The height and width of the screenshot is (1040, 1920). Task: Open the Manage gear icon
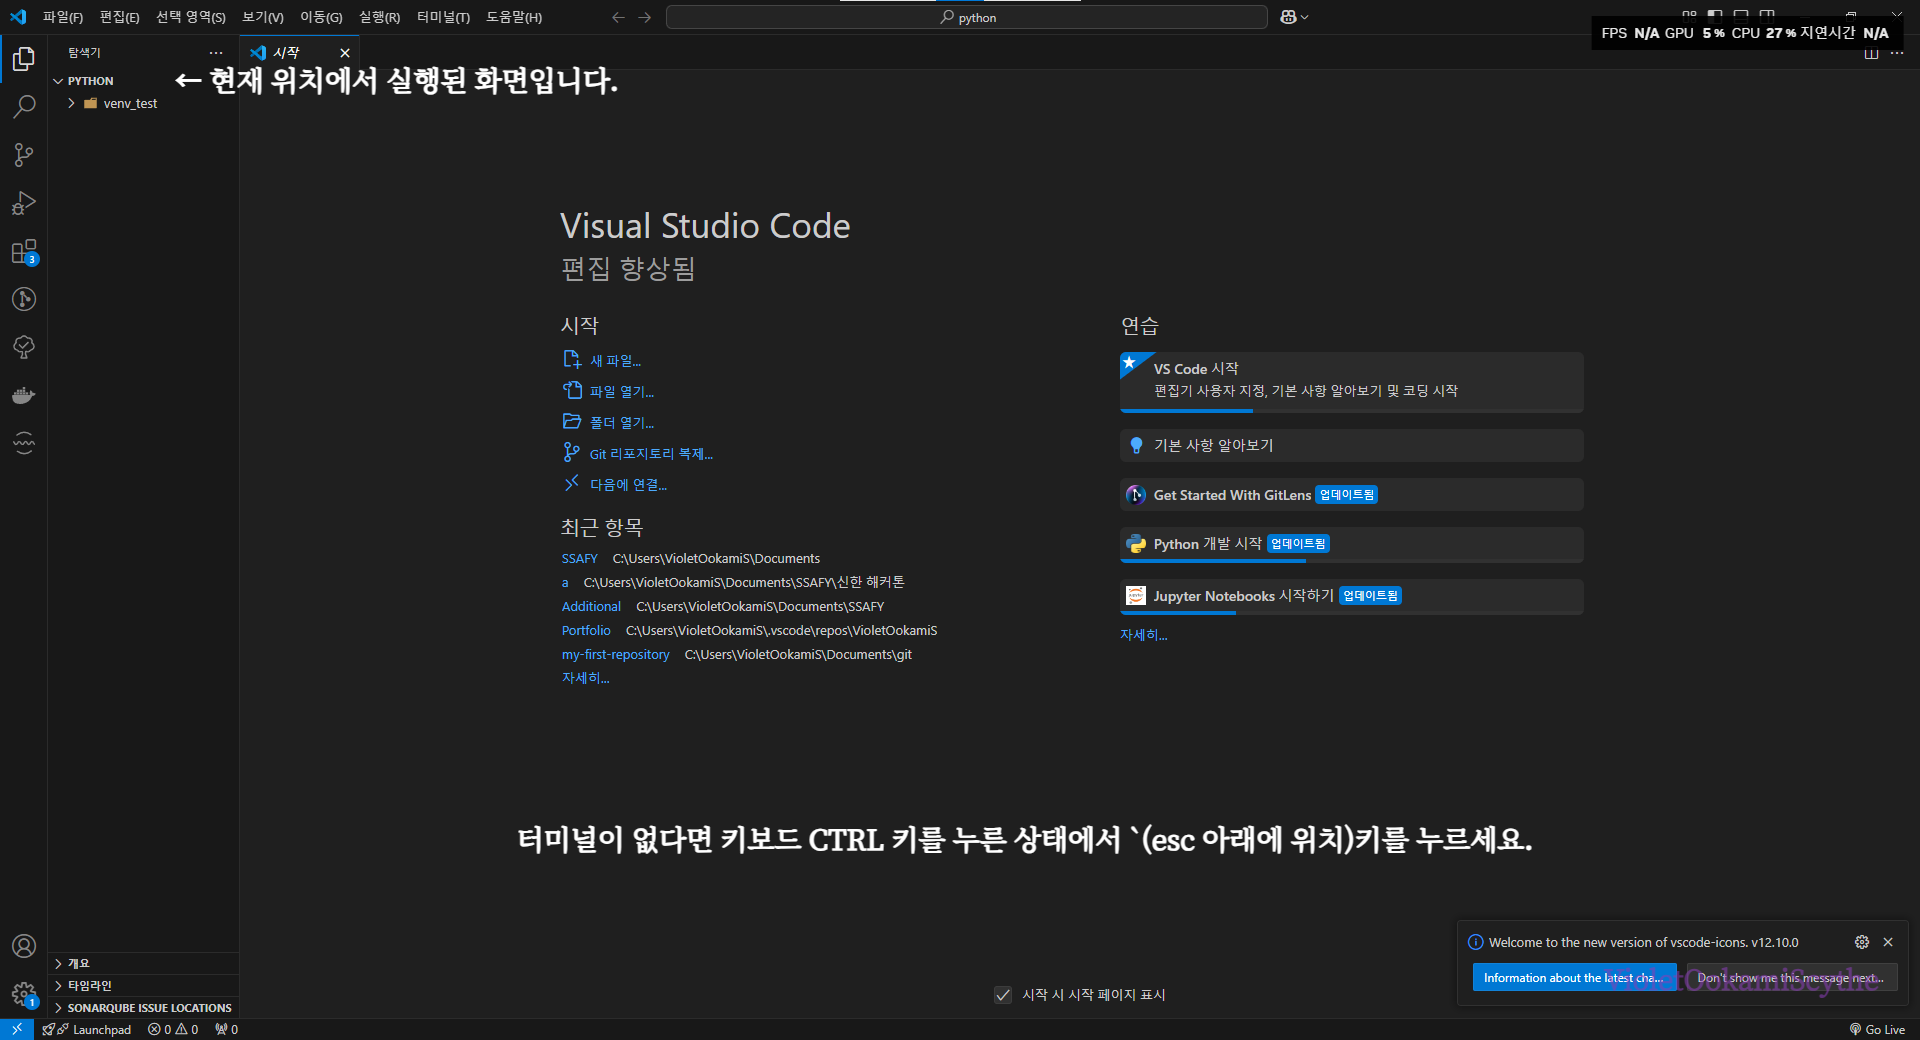point(24,994)
